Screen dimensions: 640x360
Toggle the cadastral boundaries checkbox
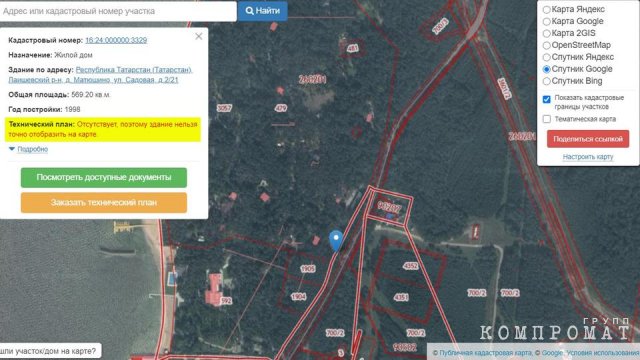547,99
